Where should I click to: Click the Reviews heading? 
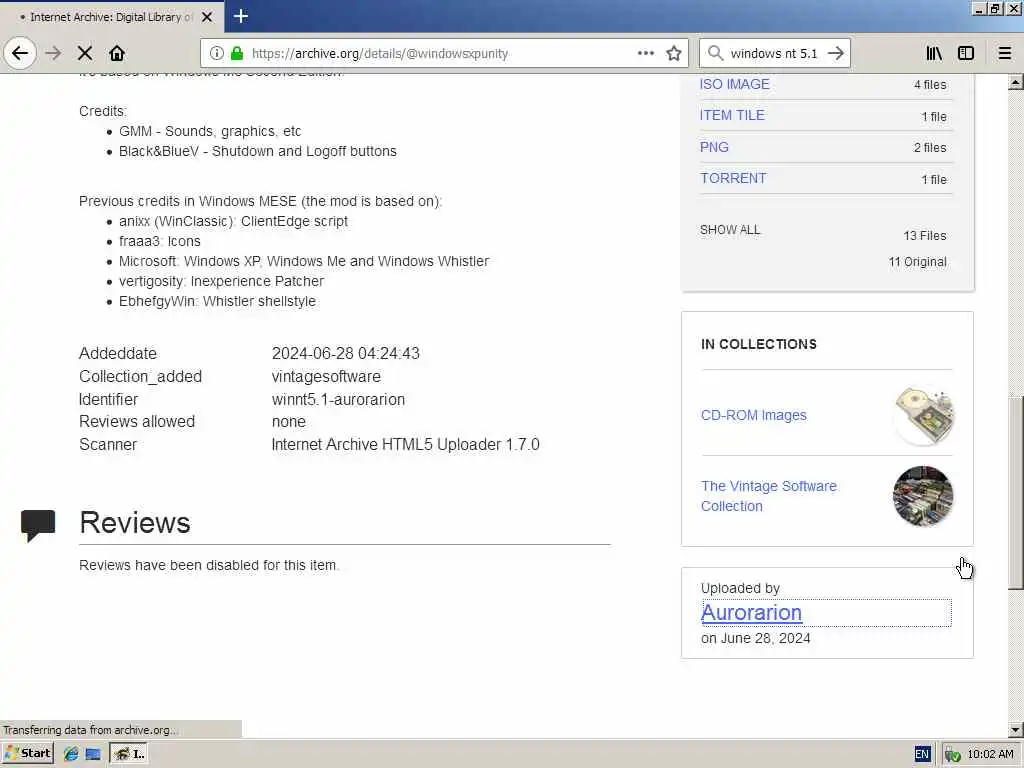point(135,523)
